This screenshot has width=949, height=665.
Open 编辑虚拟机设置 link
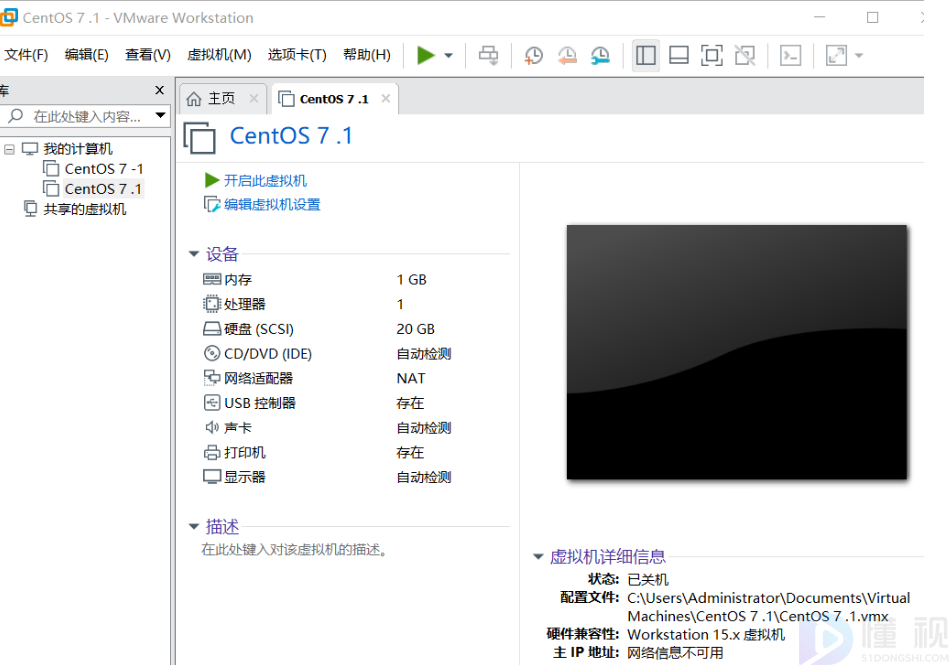[271, 205]
